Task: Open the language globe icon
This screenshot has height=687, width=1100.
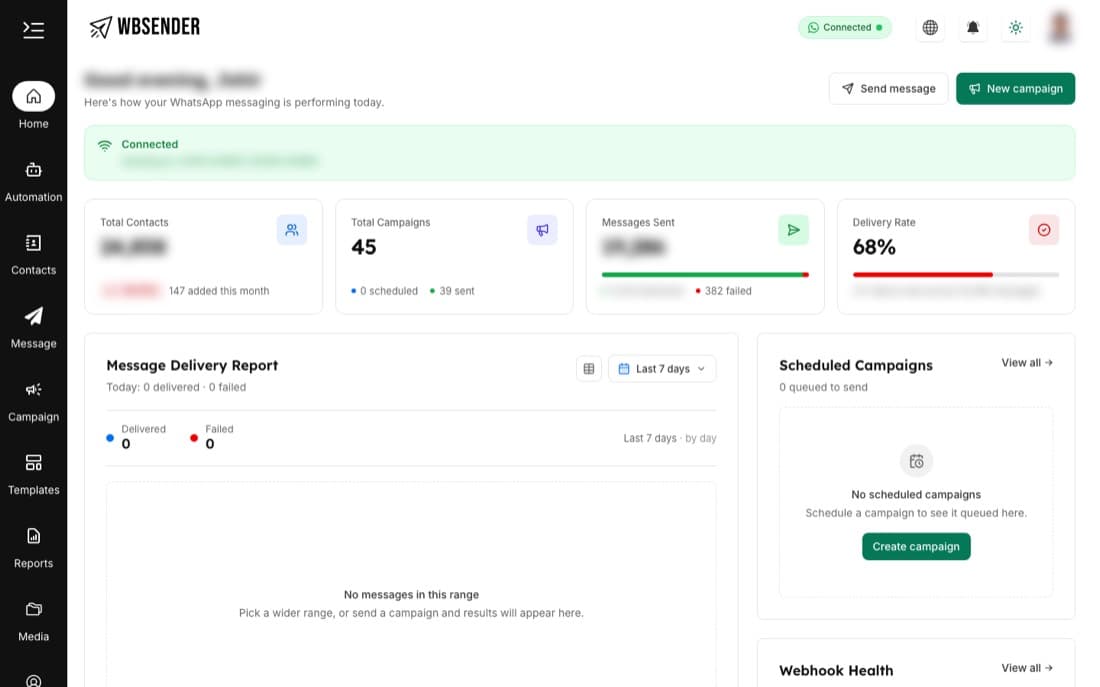Action: 930,27
